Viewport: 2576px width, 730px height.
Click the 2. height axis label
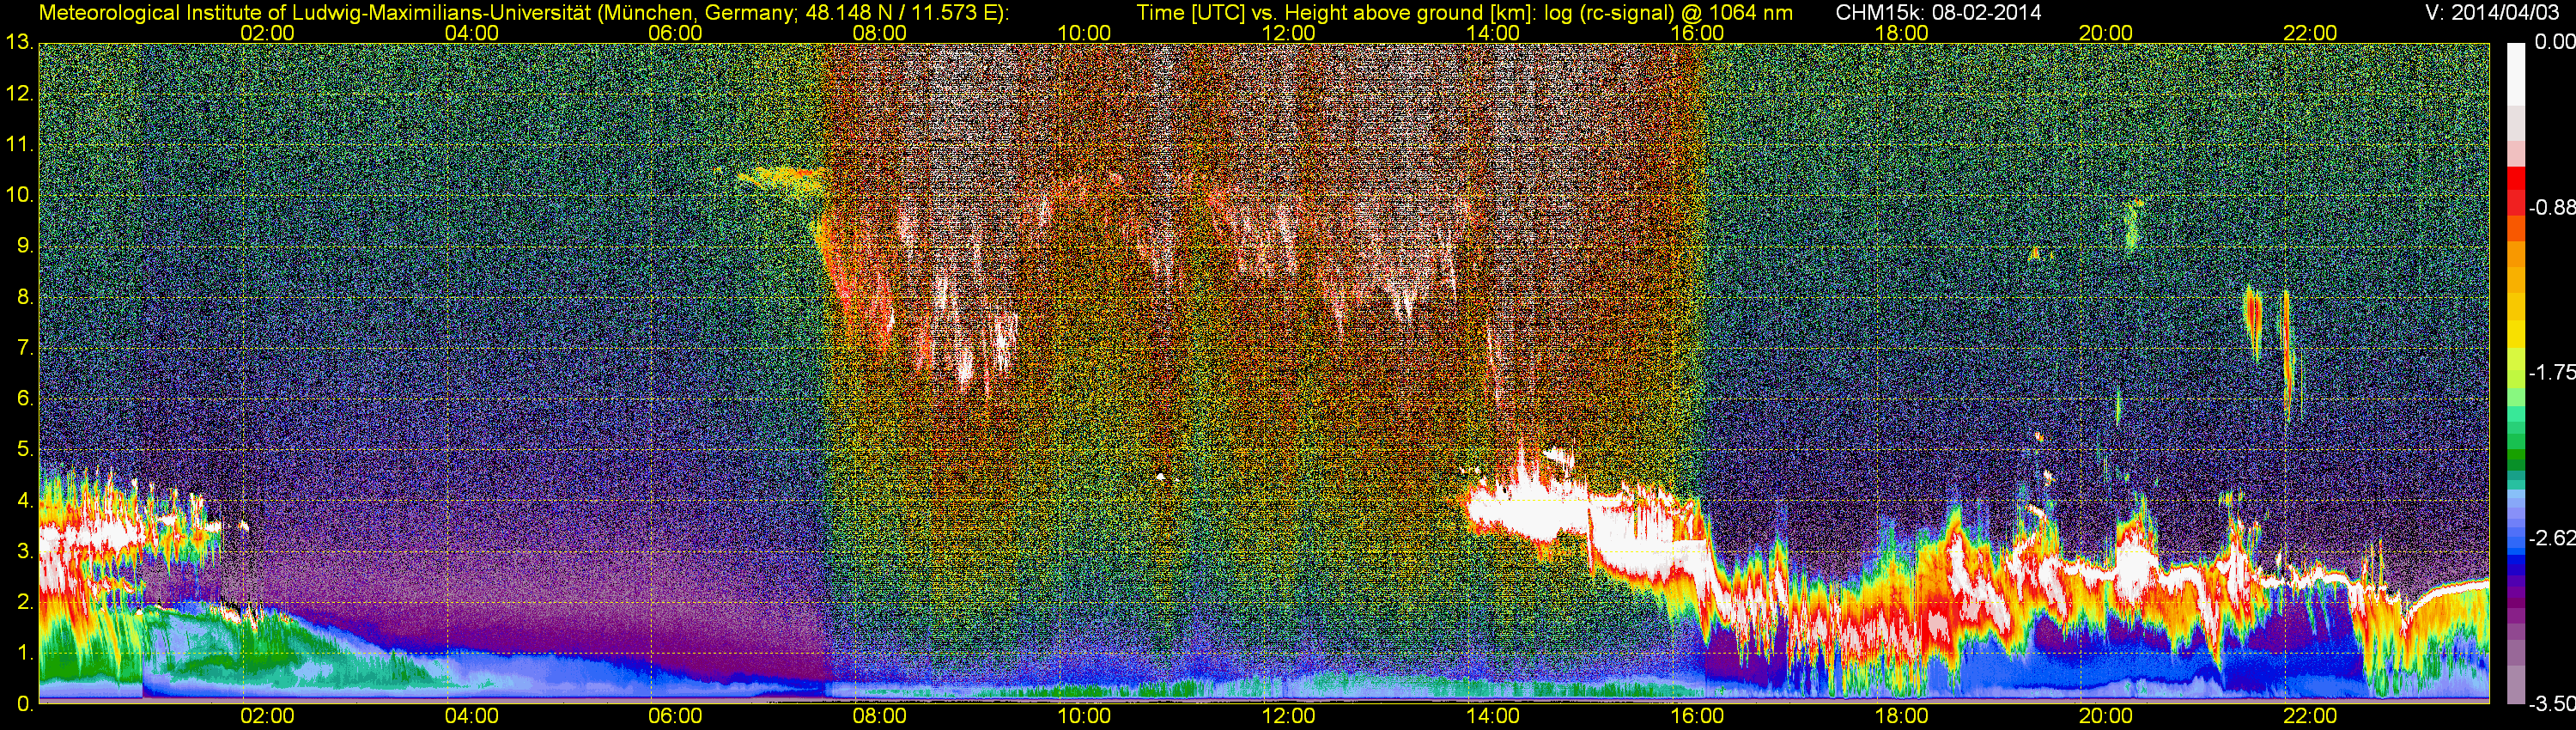(25, 602)
